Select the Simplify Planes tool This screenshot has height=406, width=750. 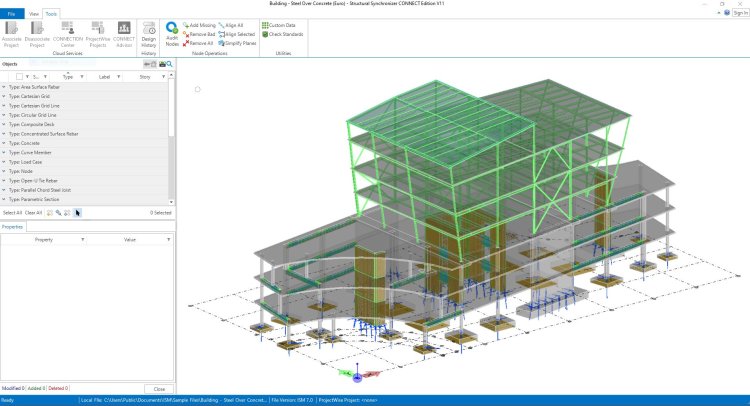pyautogui.click(x=239, y=44)
